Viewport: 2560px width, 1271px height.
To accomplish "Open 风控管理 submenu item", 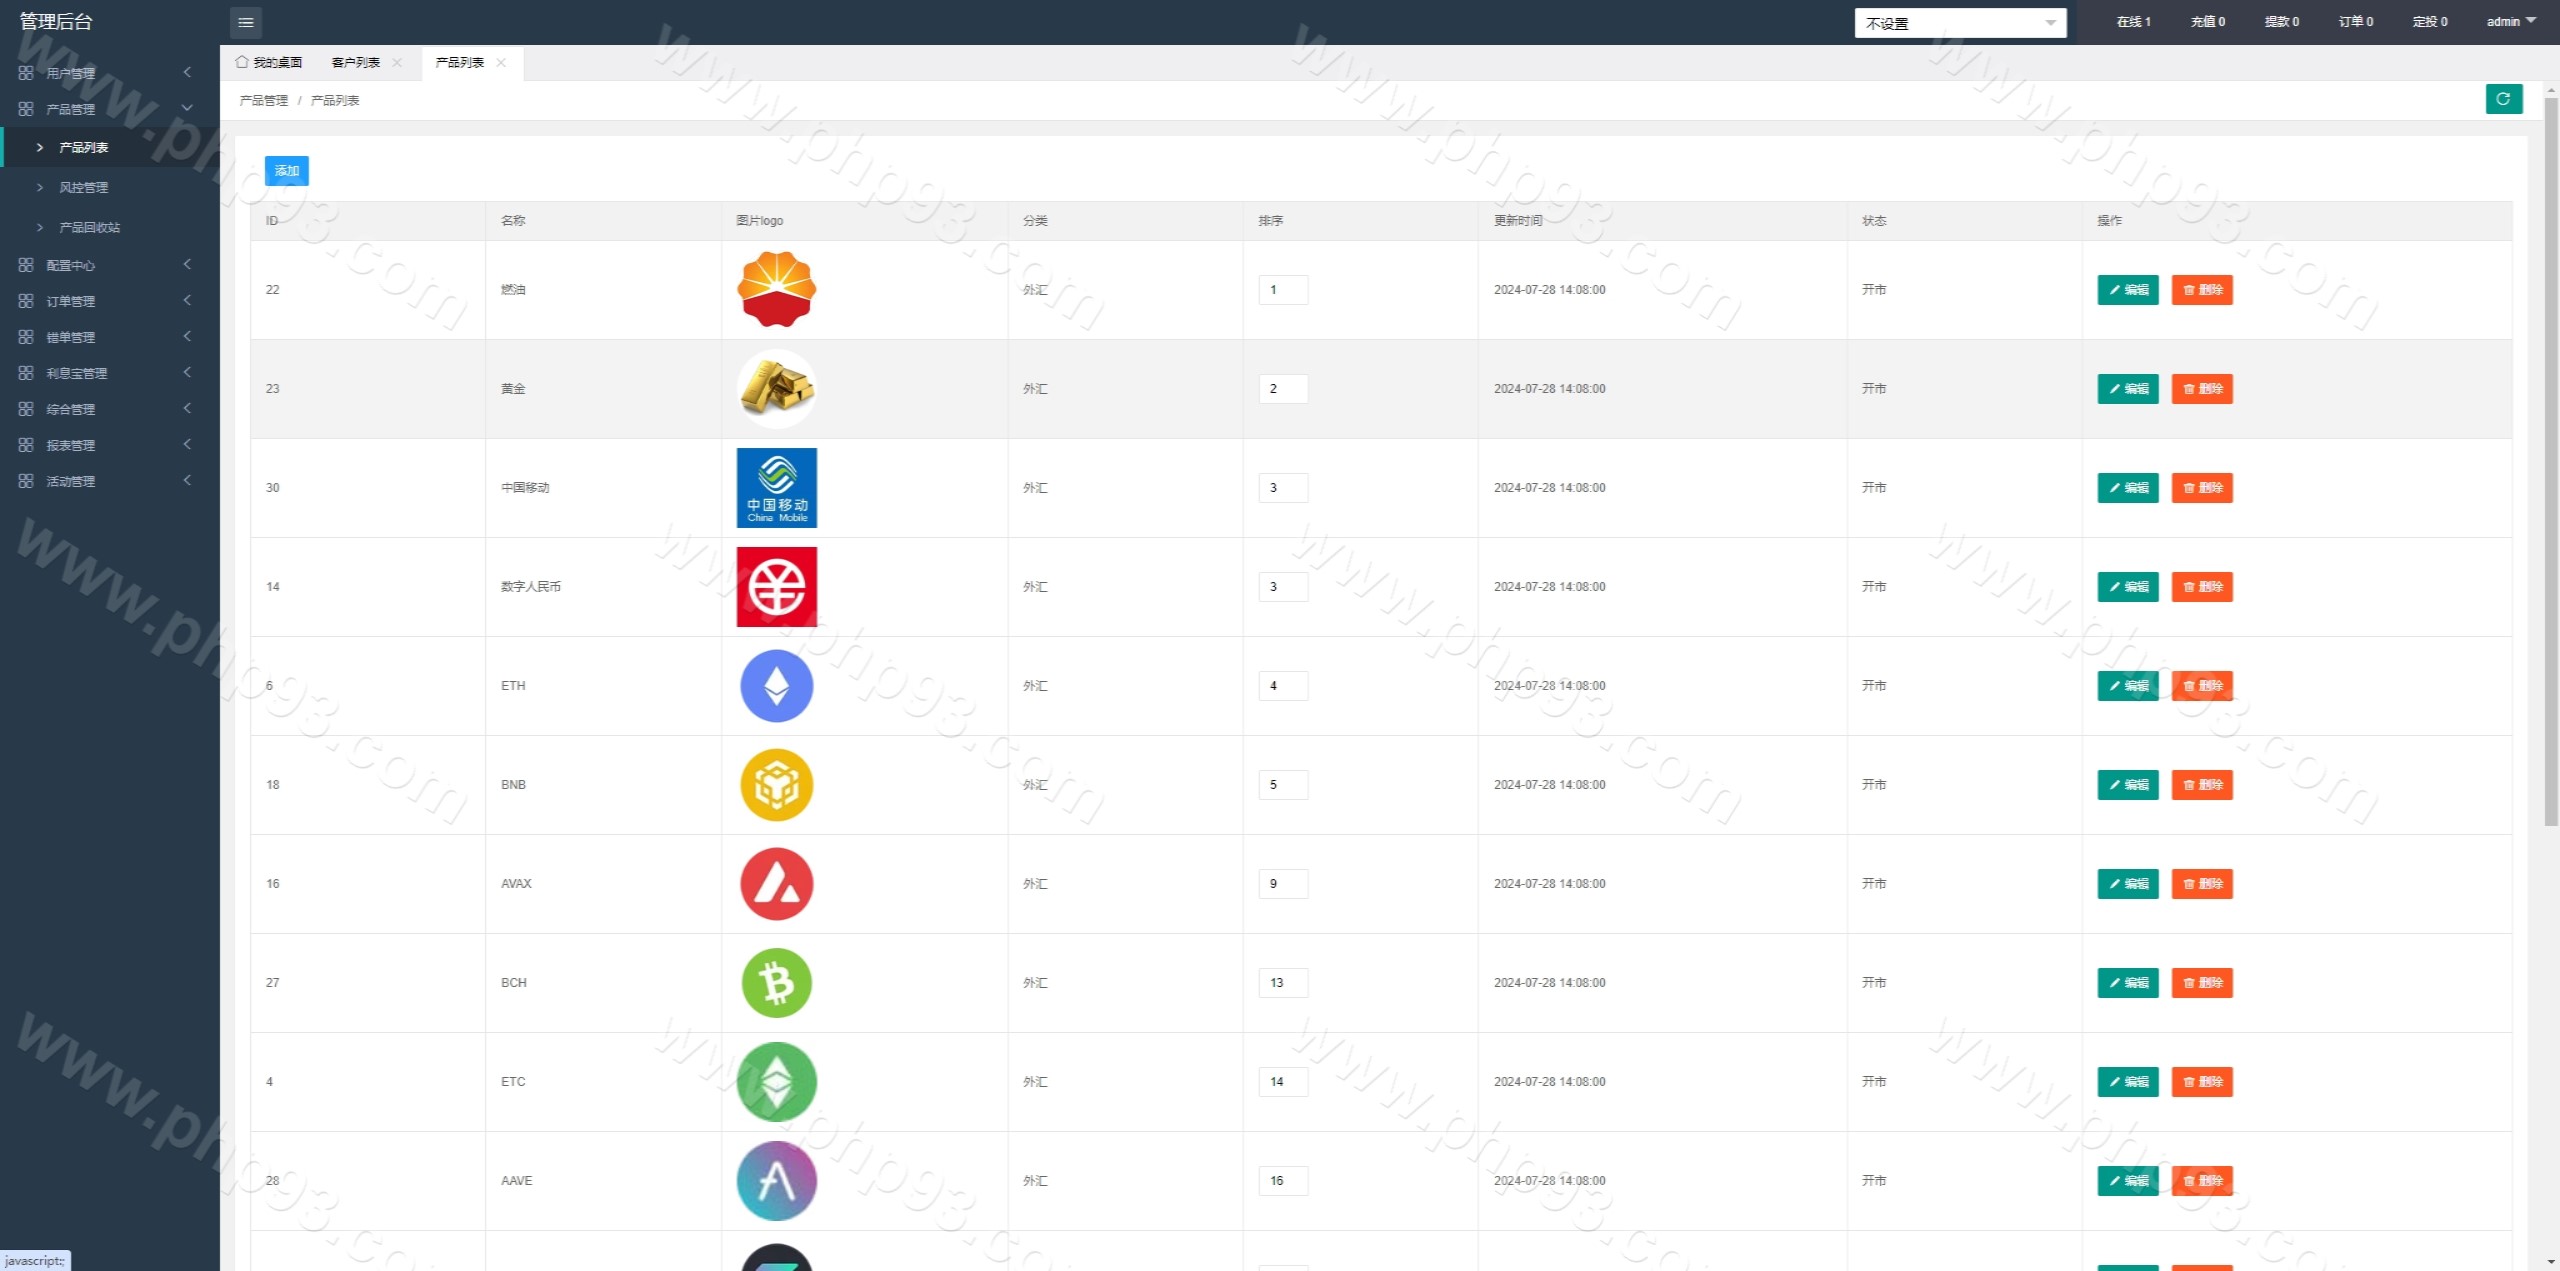I will point(84,188).
